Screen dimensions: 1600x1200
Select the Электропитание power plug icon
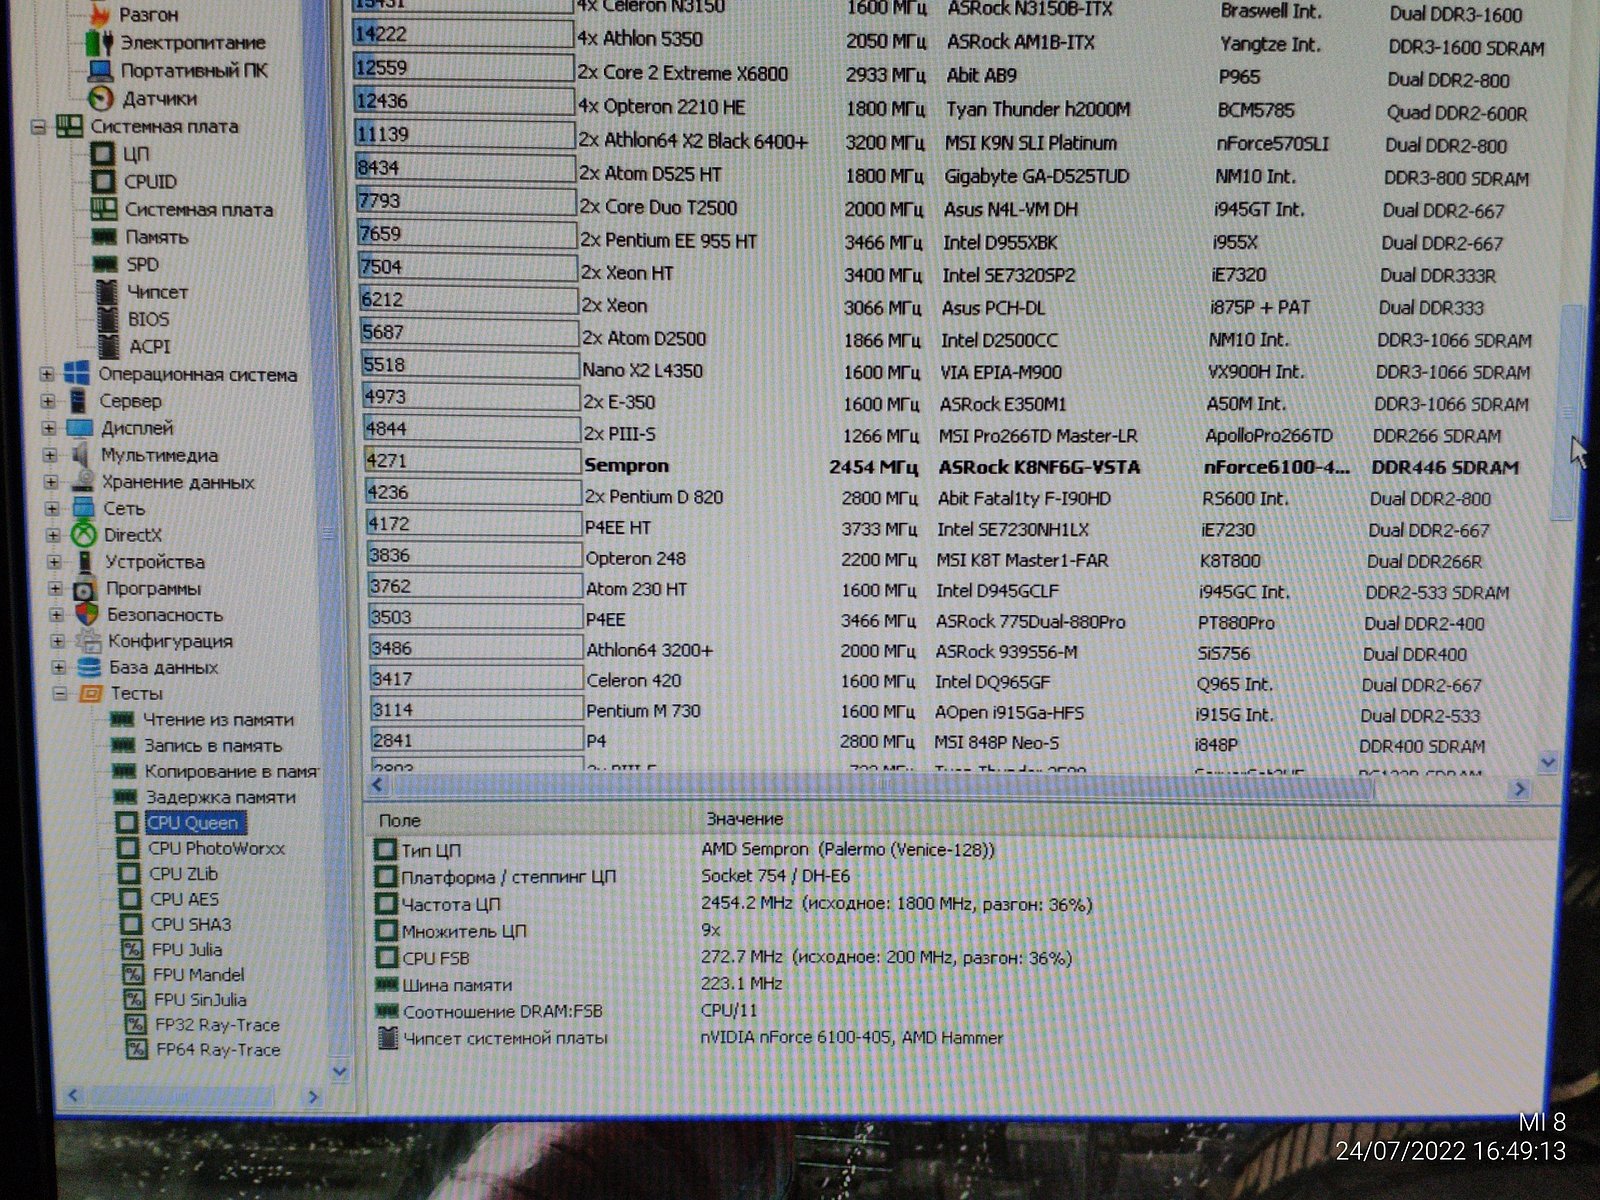tap(99, 43)
